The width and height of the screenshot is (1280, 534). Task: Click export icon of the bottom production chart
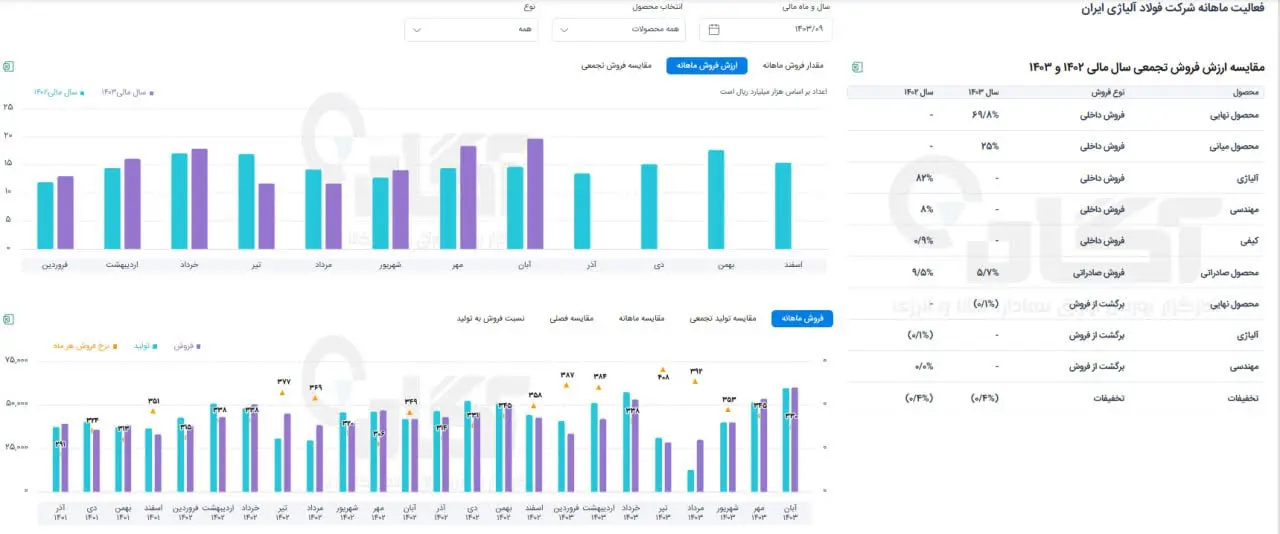tap(8, 319)
